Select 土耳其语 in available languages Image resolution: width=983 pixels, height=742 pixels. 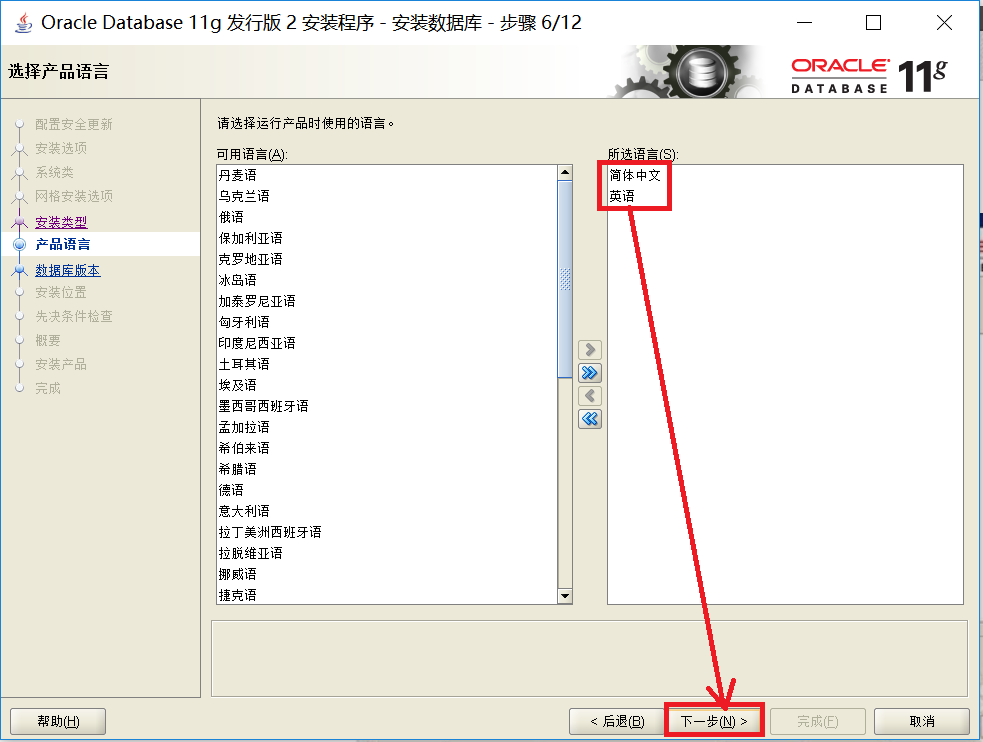387,364
